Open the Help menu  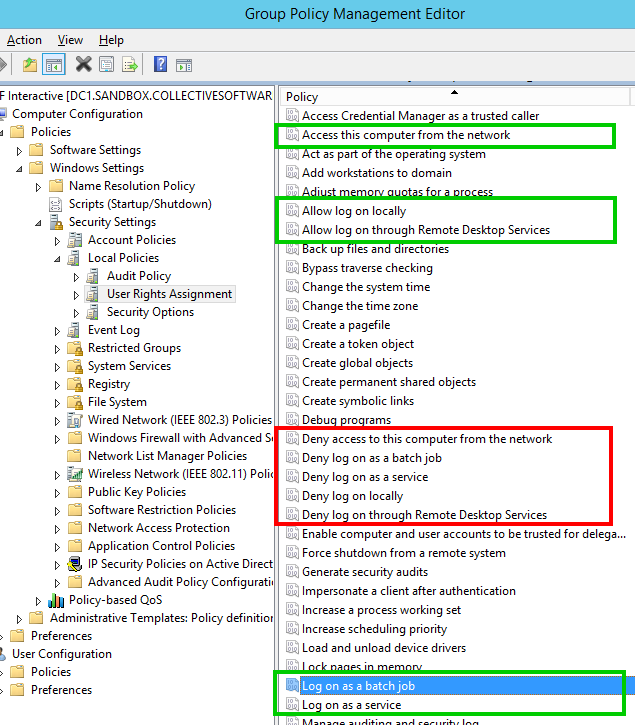tap(111, 40)
